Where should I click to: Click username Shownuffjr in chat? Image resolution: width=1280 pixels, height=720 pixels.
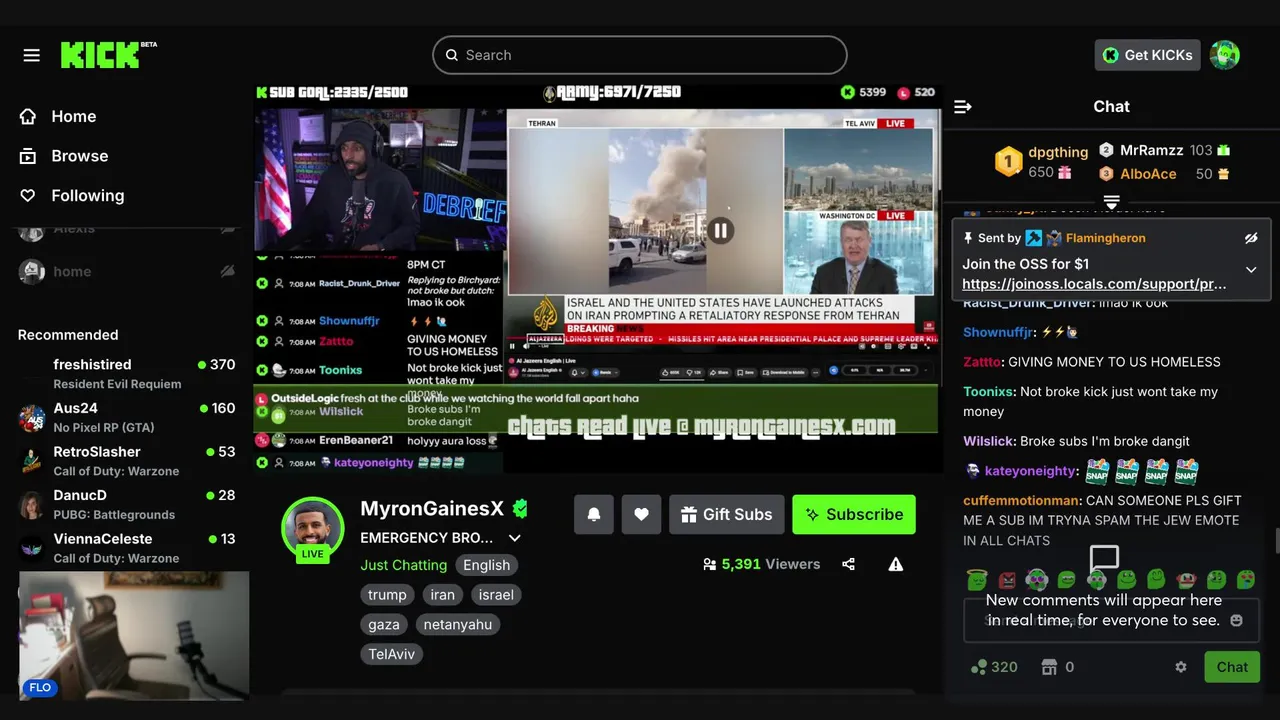1000,332
